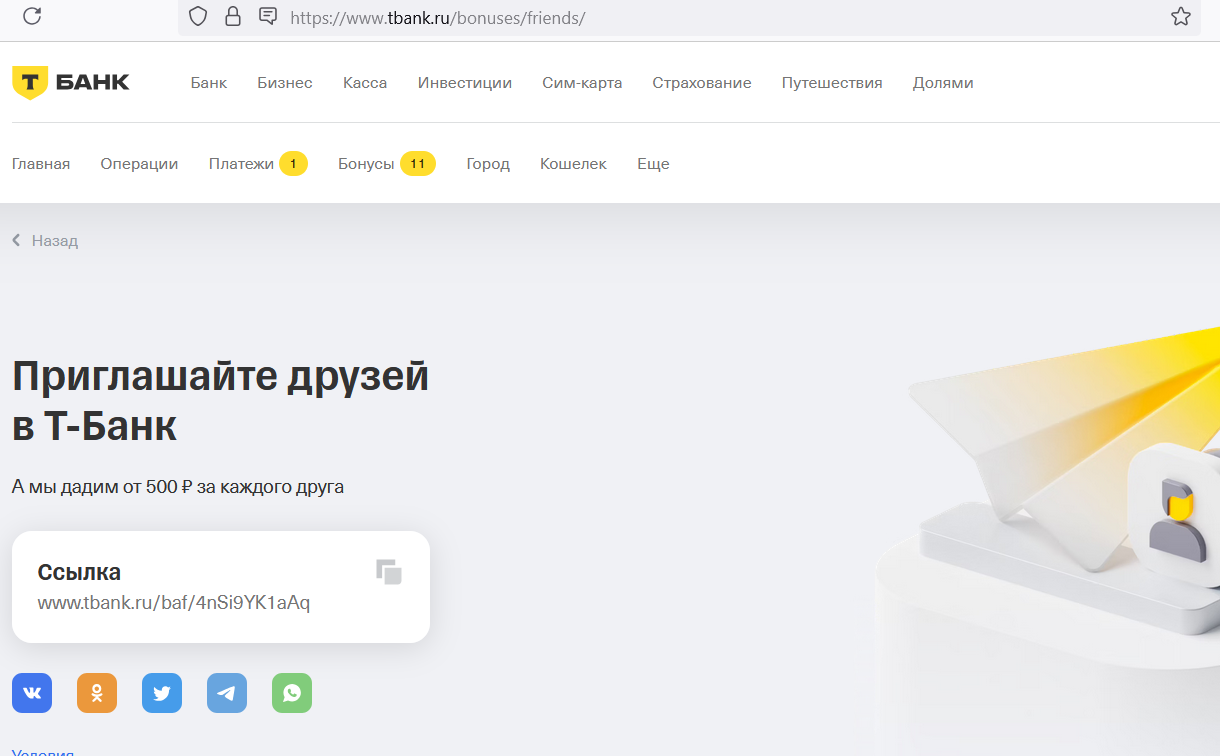Go back using the Назад link

click(45, 241)
